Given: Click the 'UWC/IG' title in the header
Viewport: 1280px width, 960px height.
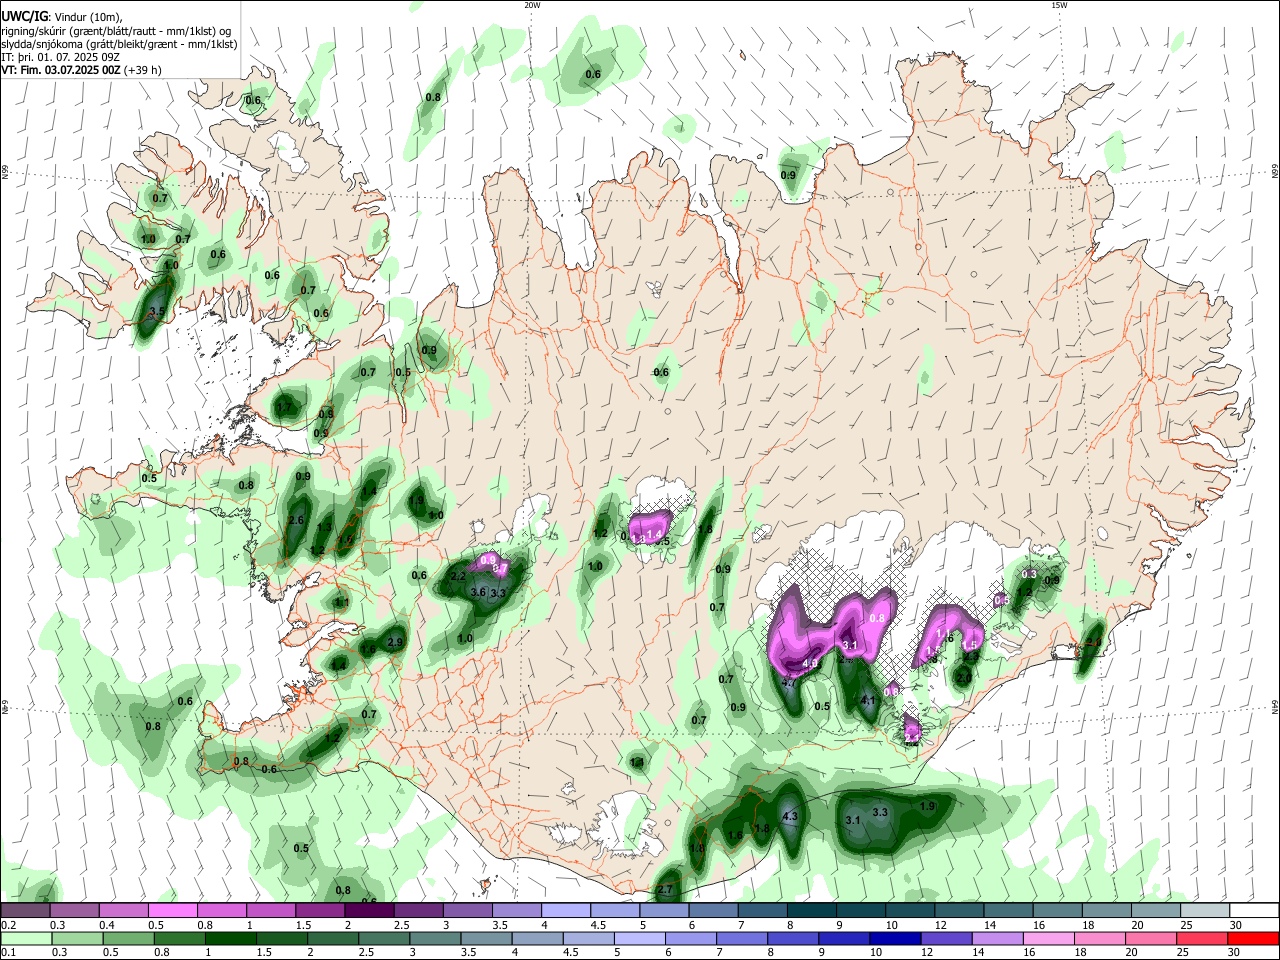Looking at the screenshot, I should tap(24, 17).
